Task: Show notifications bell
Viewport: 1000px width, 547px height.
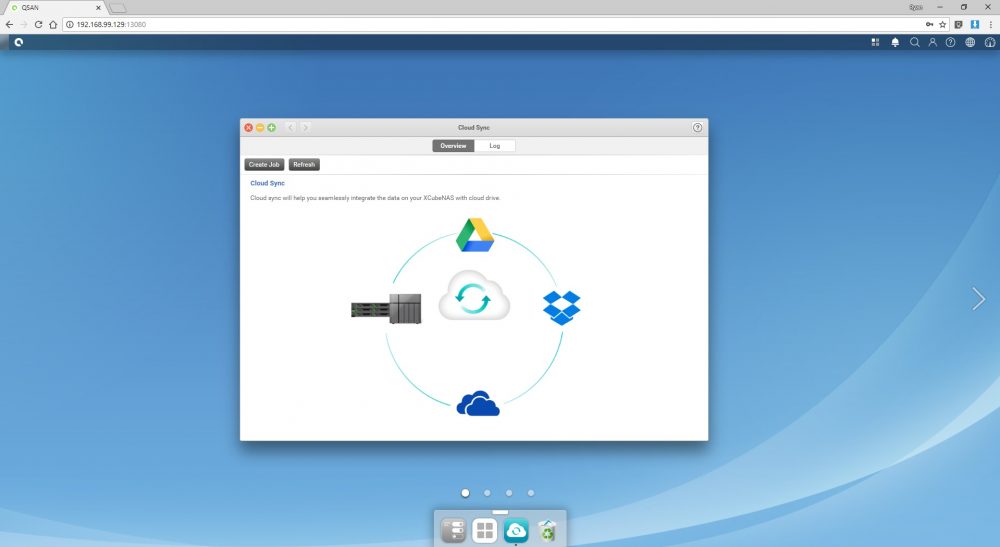Action: (x=895, y=42)
